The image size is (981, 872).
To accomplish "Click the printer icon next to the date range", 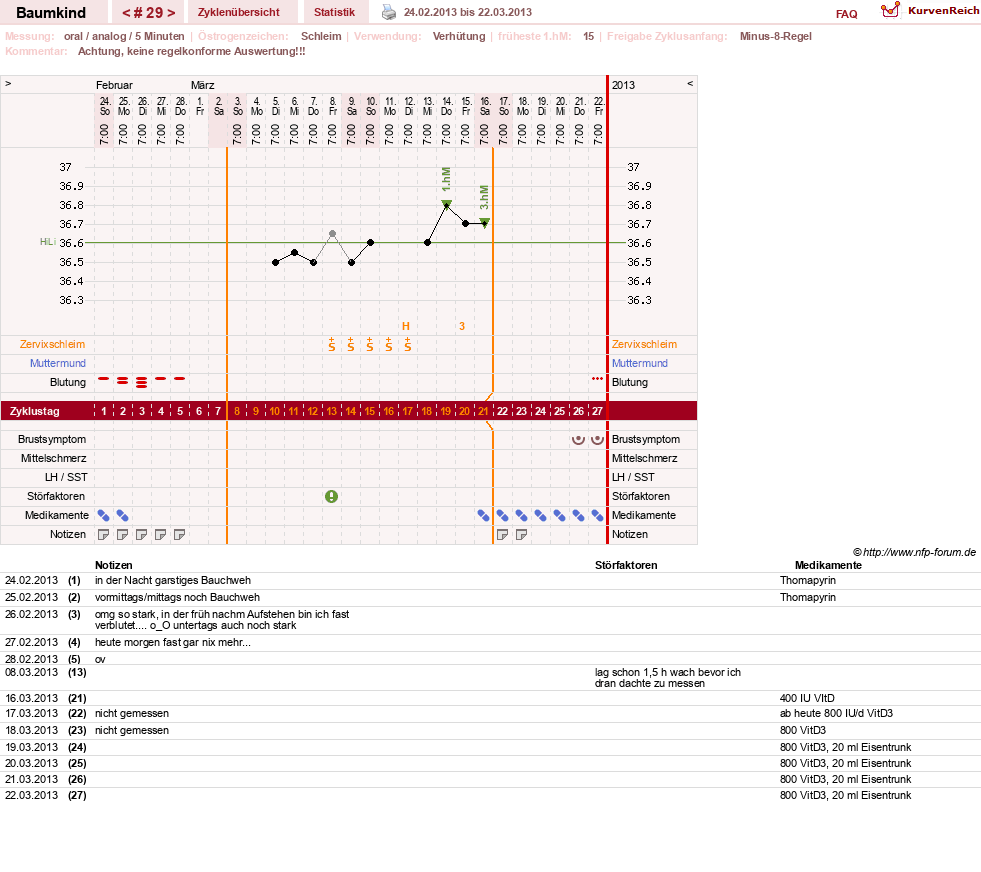I will [389, 12].
